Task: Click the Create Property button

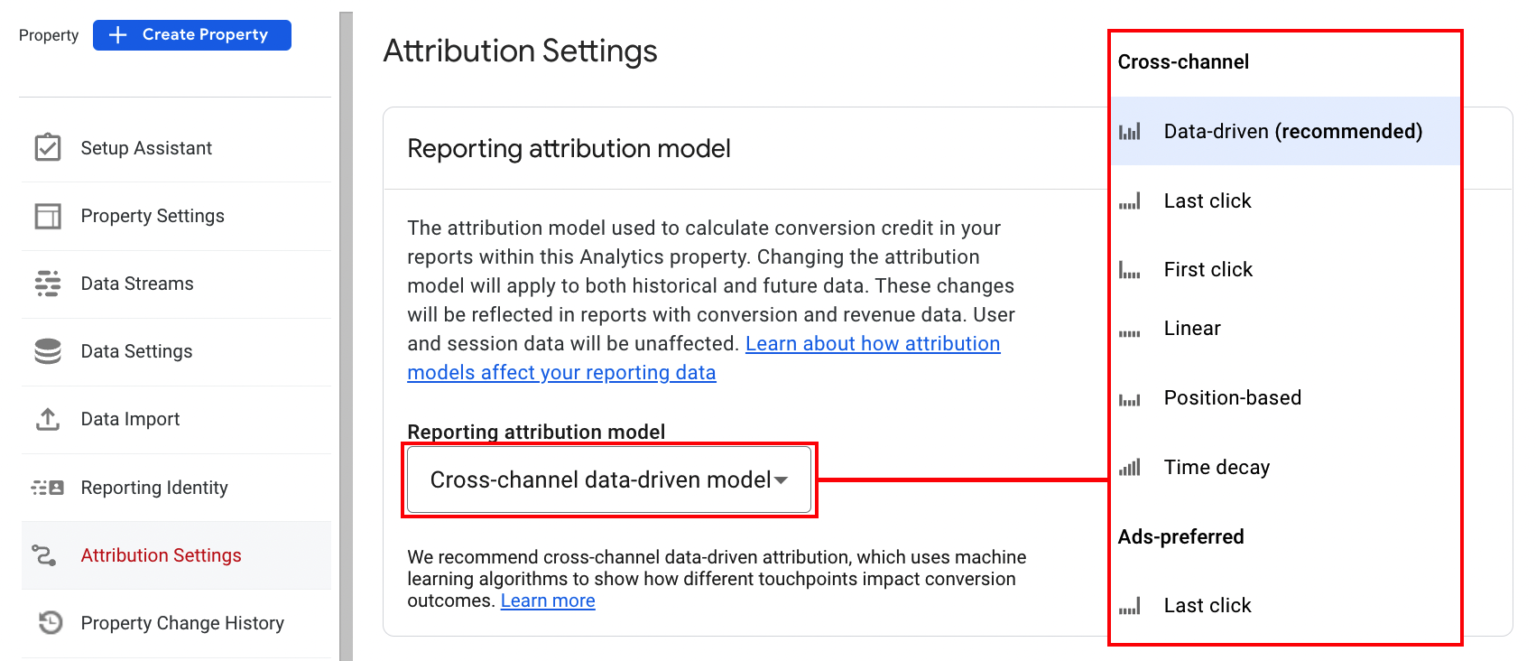Action: [x=191, y=34]
